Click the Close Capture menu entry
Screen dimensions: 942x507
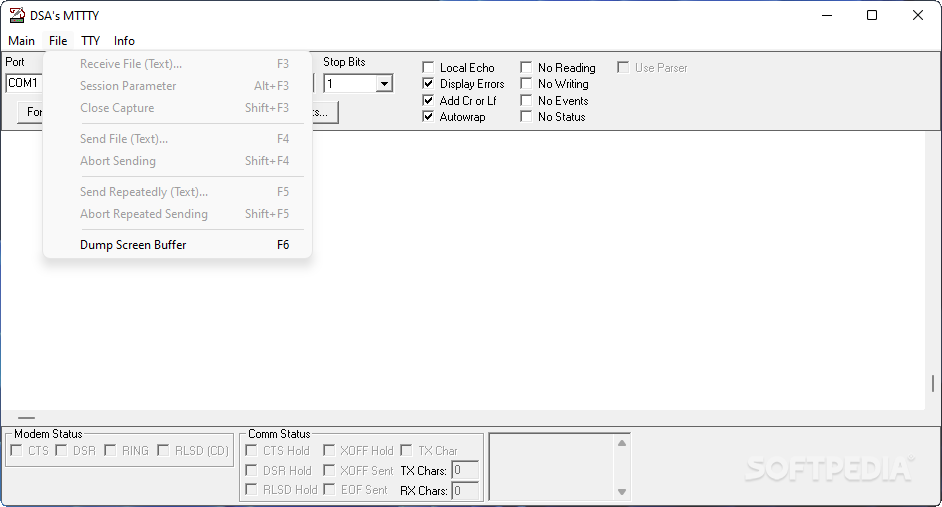click(x=177, y=108)
